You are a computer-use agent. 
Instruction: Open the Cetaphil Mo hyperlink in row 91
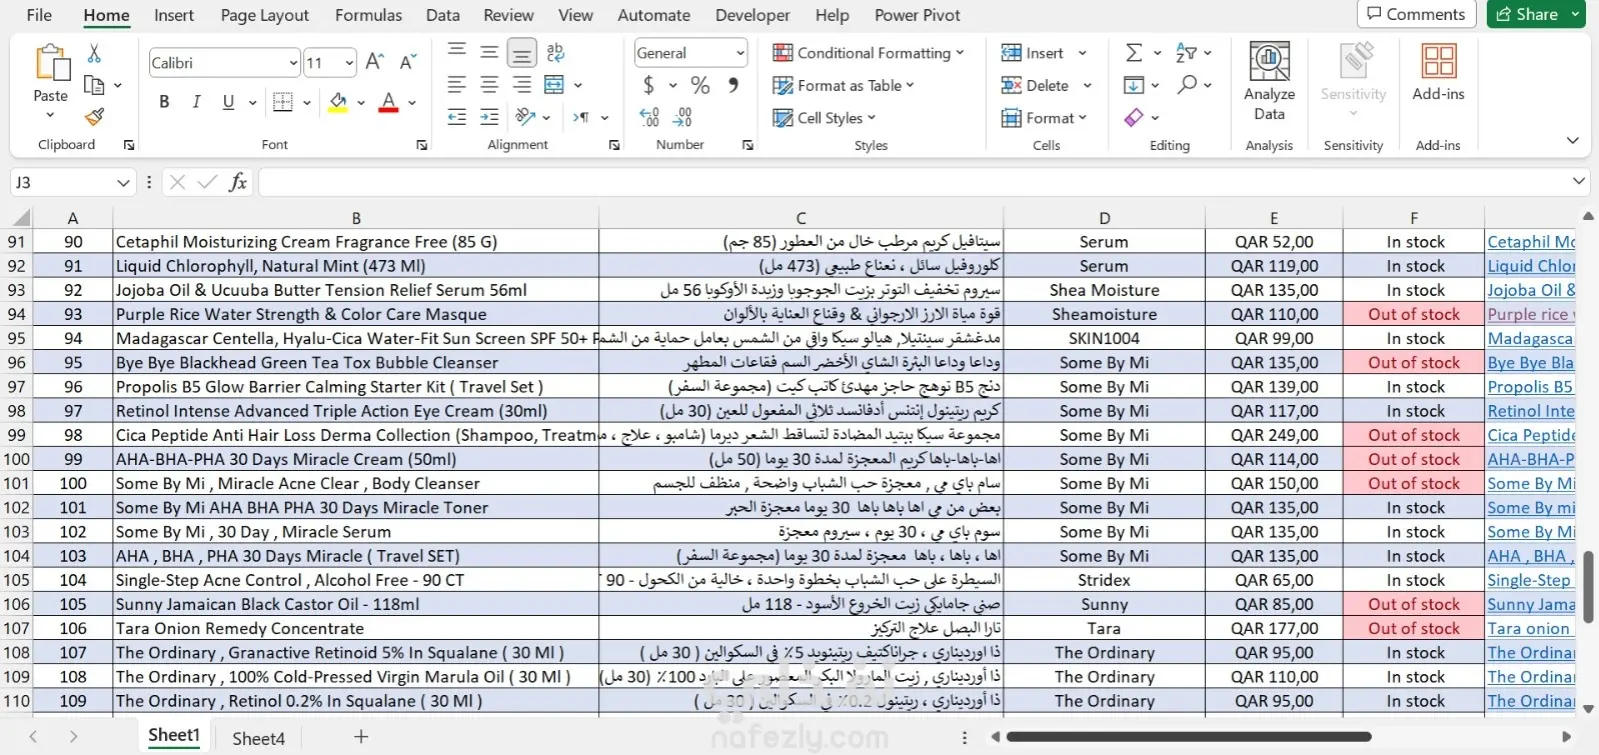(1531, 242)
